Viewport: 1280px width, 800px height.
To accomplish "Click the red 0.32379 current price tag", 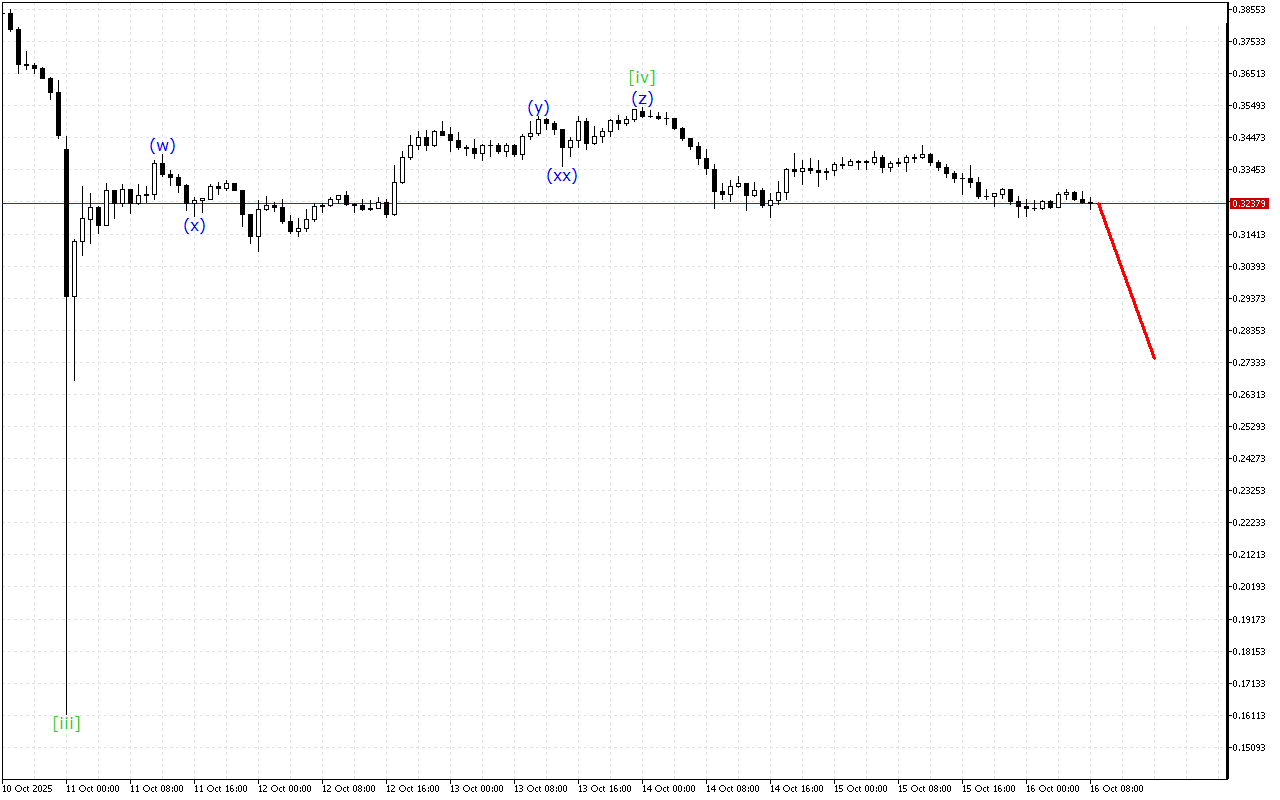I will [x=1250, y=204].
